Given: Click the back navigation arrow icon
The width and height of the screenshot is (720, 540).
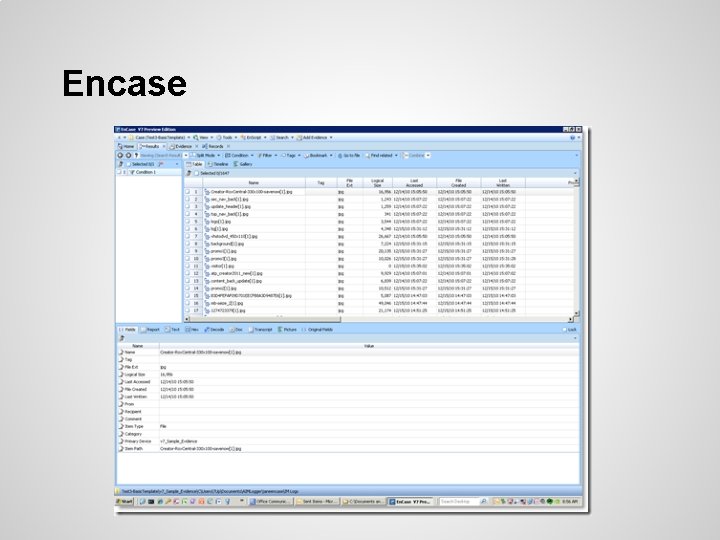Looking at the screenshot, I should pyautogui.click(x=120, y=156).
